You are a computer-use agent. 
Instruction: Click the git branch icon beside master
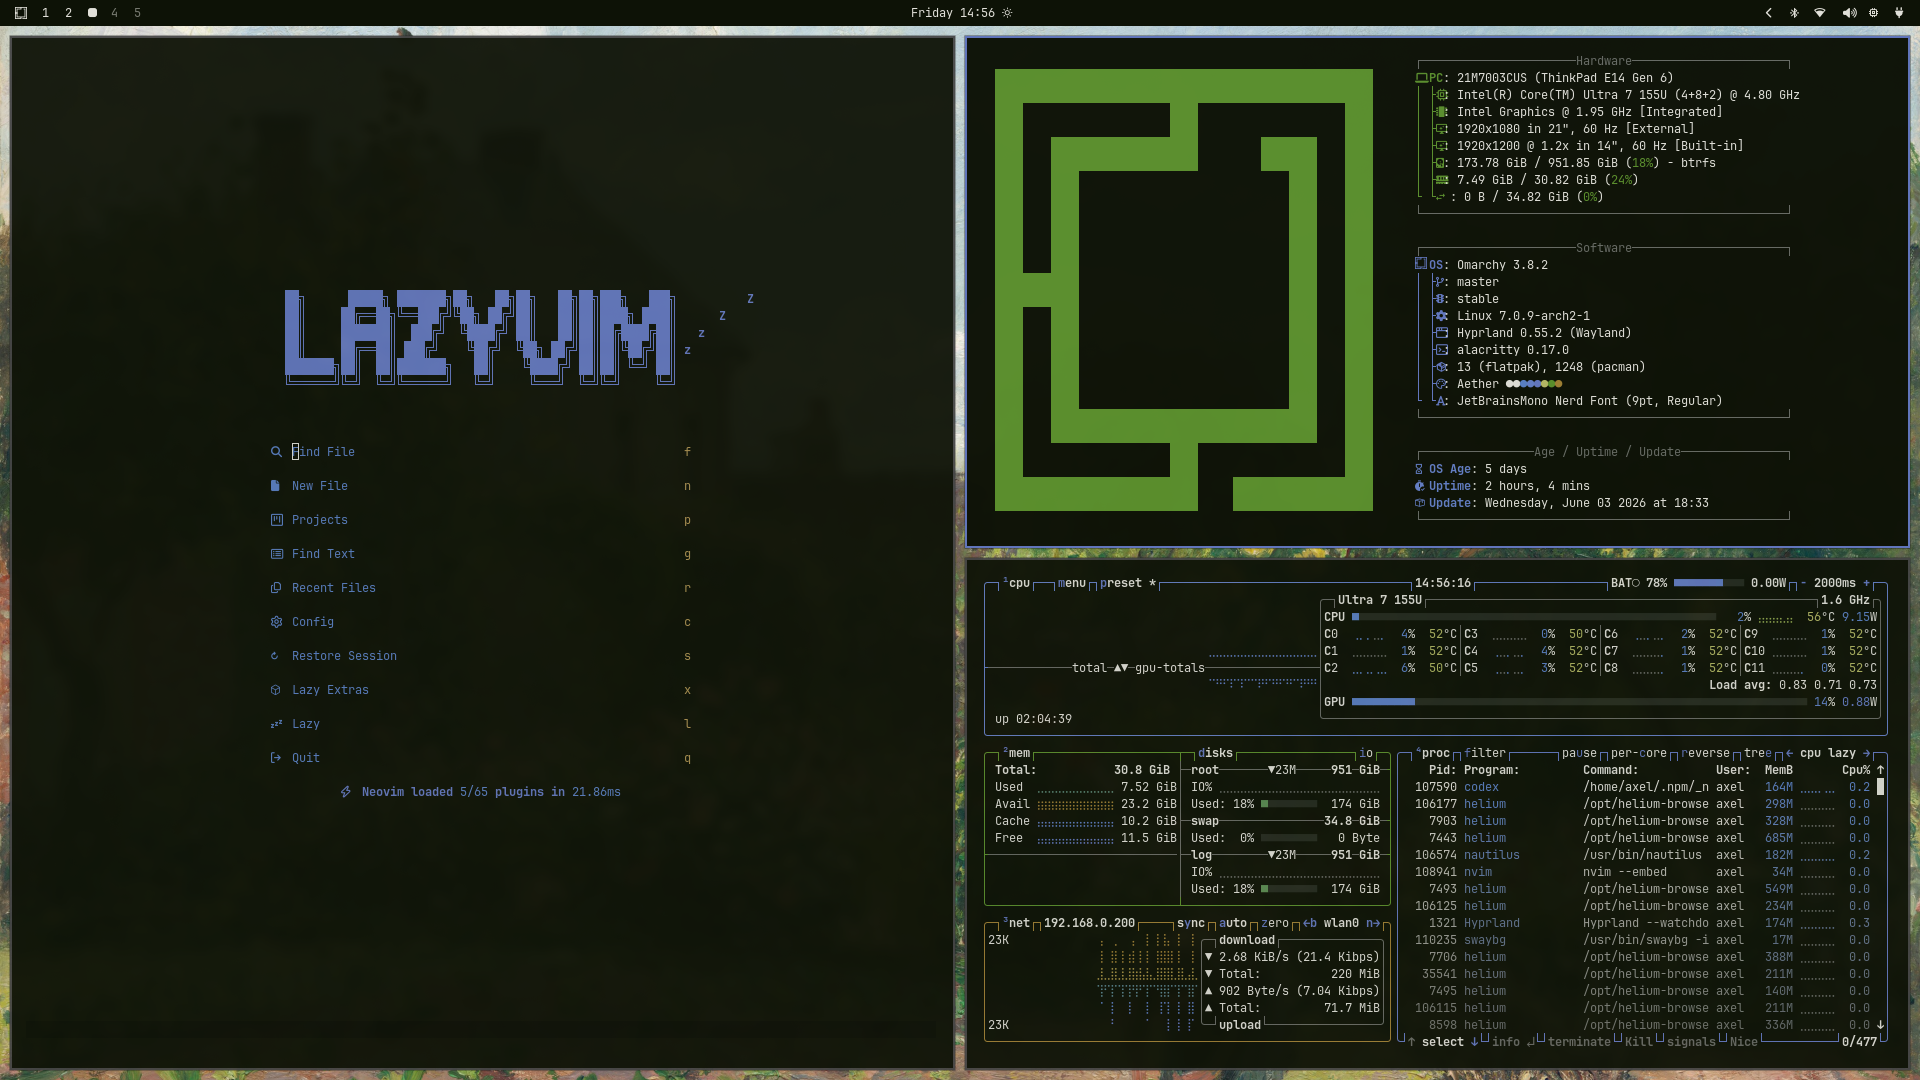(1441, 282)
